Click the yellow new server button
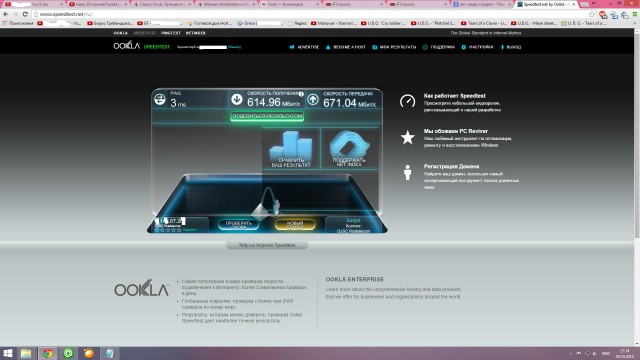Image resolution: width=640 pixels, height=360 pixels. coord(295,224)
